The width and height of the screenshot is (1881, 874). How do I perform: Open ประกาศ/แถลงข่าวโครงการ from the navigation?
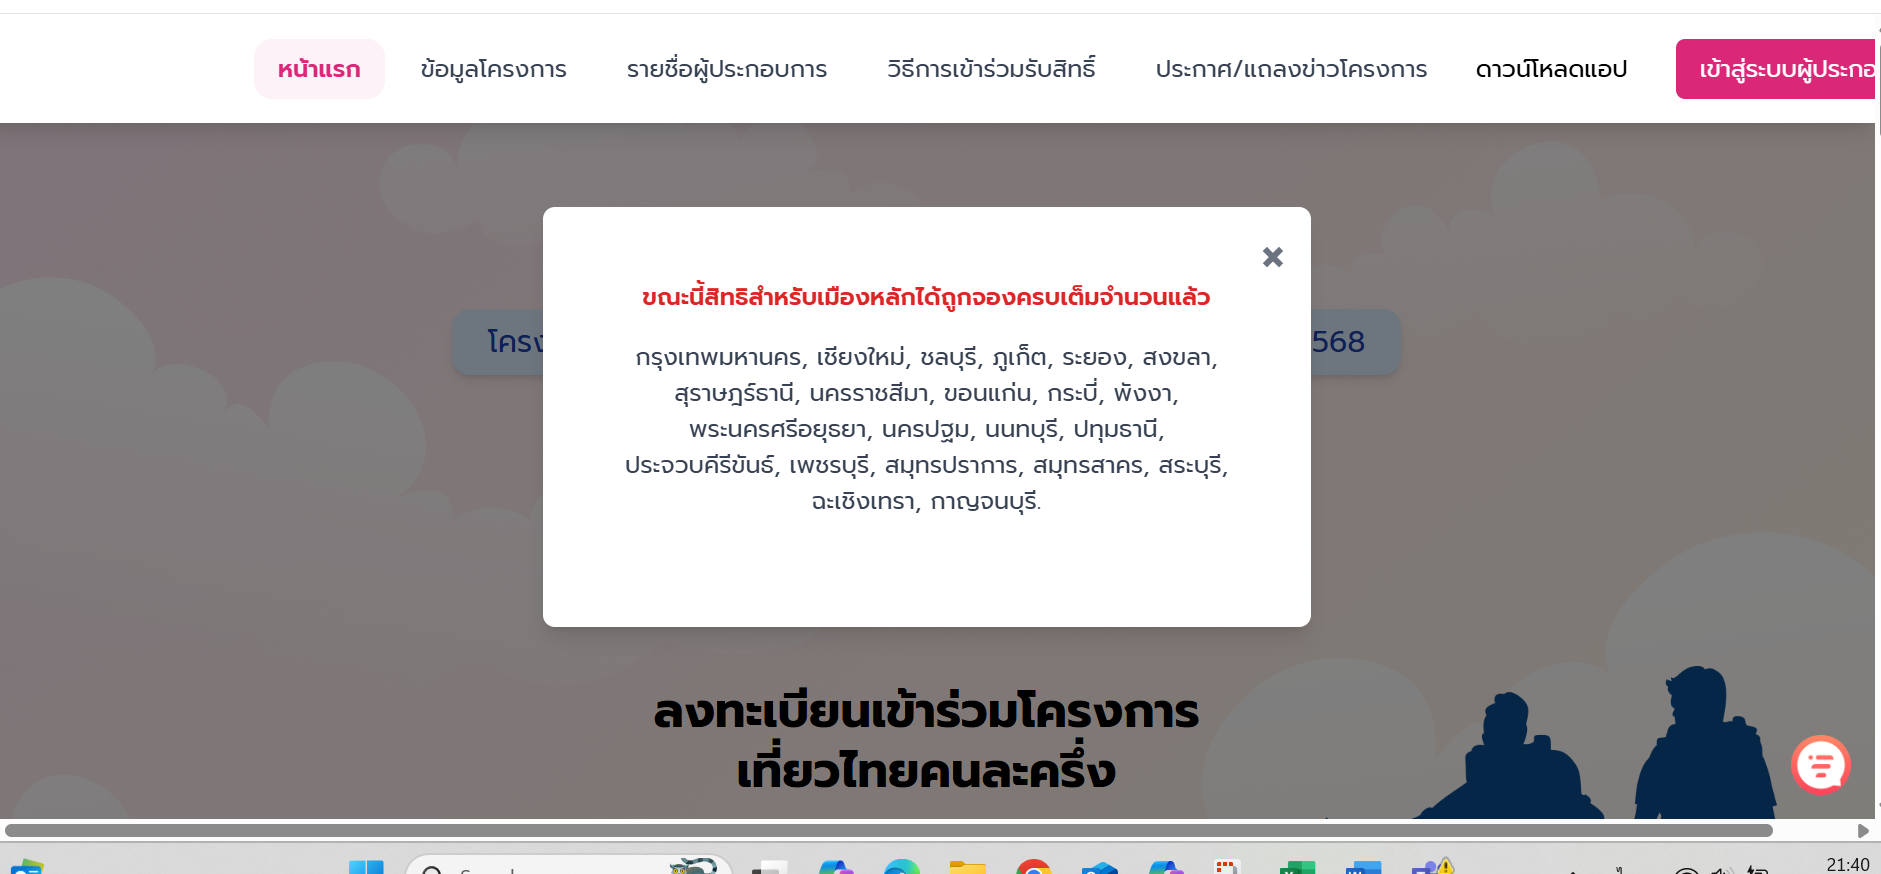click(x=1291, y=69)
